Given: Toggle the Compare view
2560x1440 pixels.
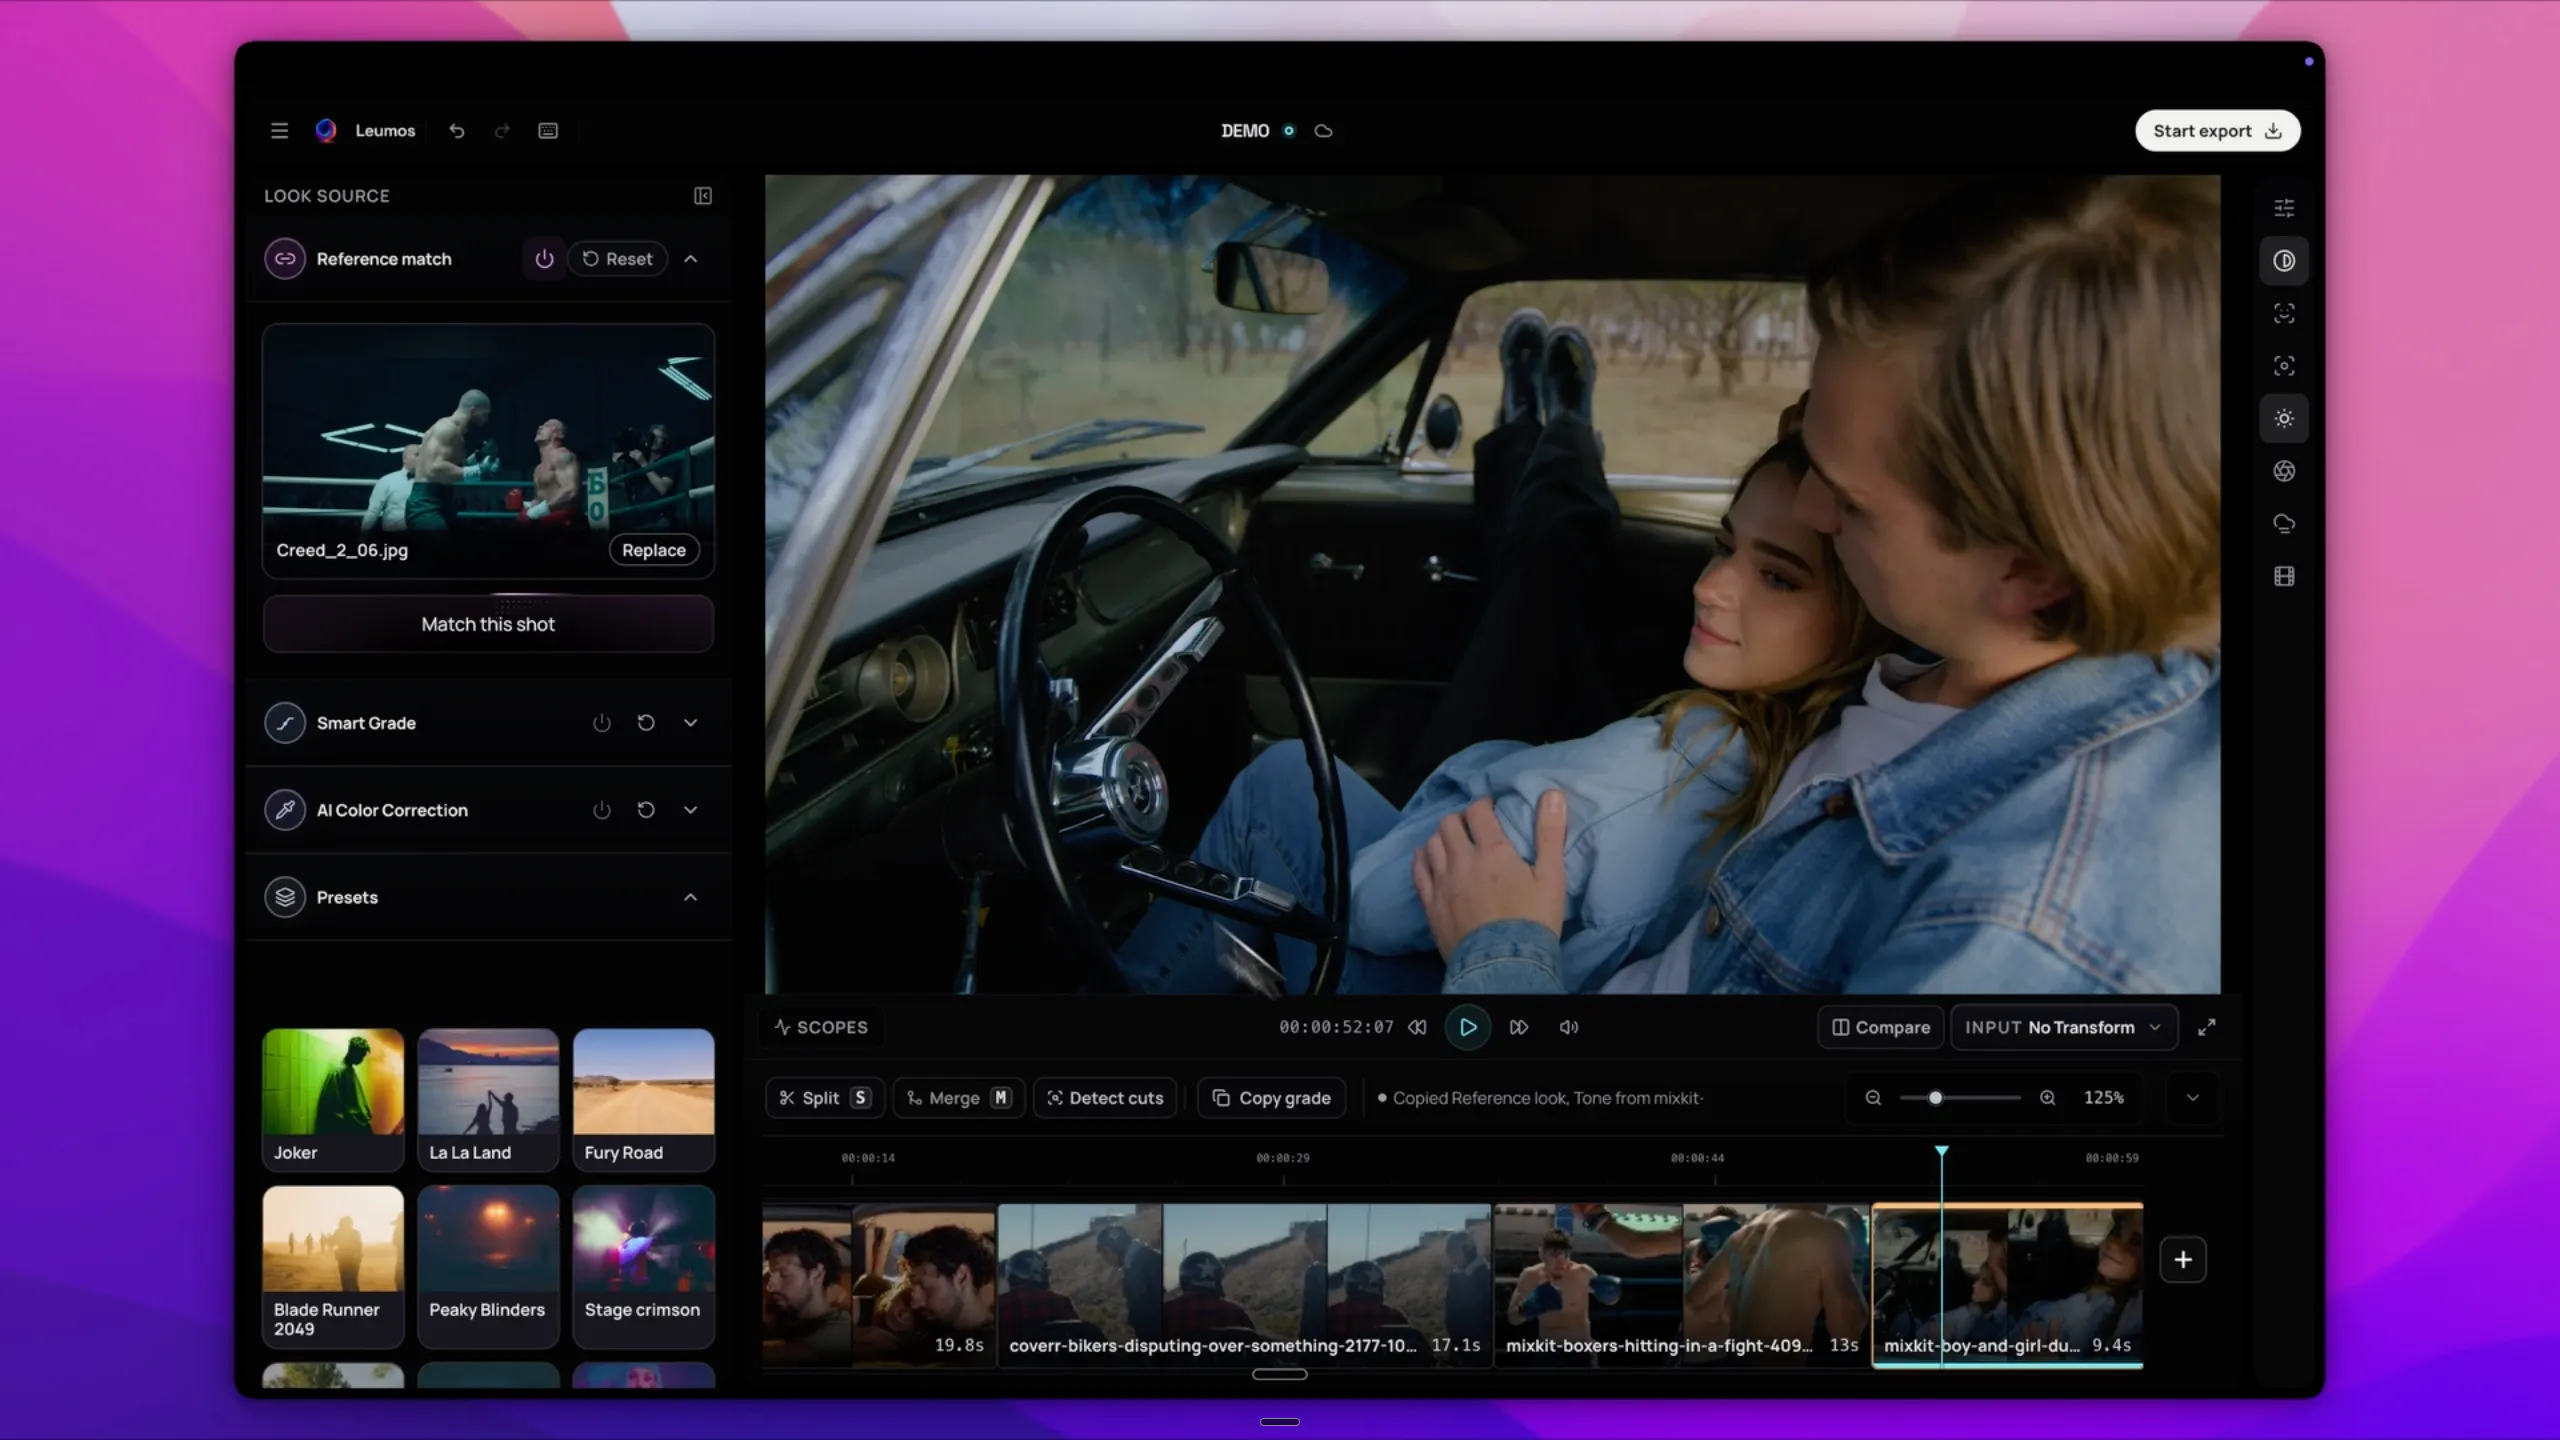Looking at the screenshot, I should pos(1880,1028).
